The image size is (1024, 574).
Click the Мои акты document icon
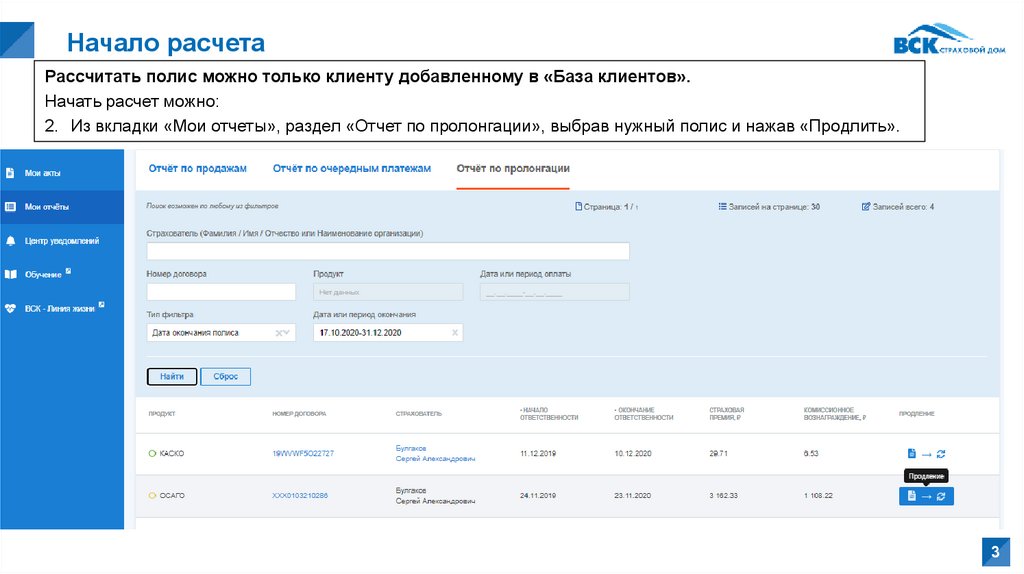click(11, 173)
